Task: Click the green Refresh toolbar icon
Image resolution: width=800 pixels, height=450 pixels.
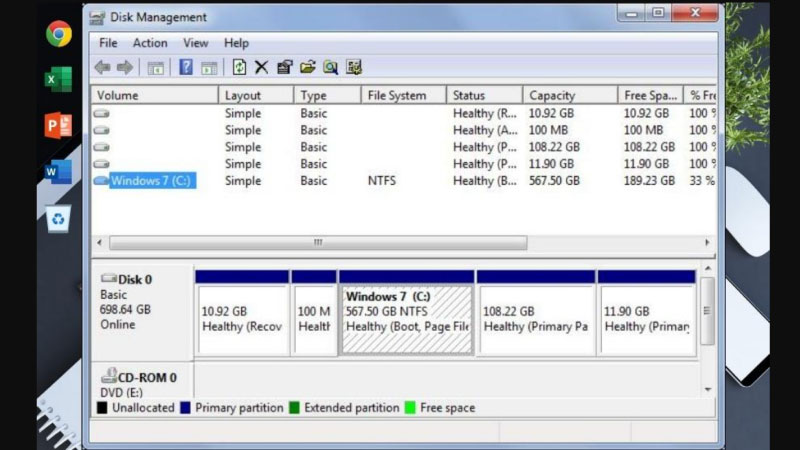Action: coord(239,67)
